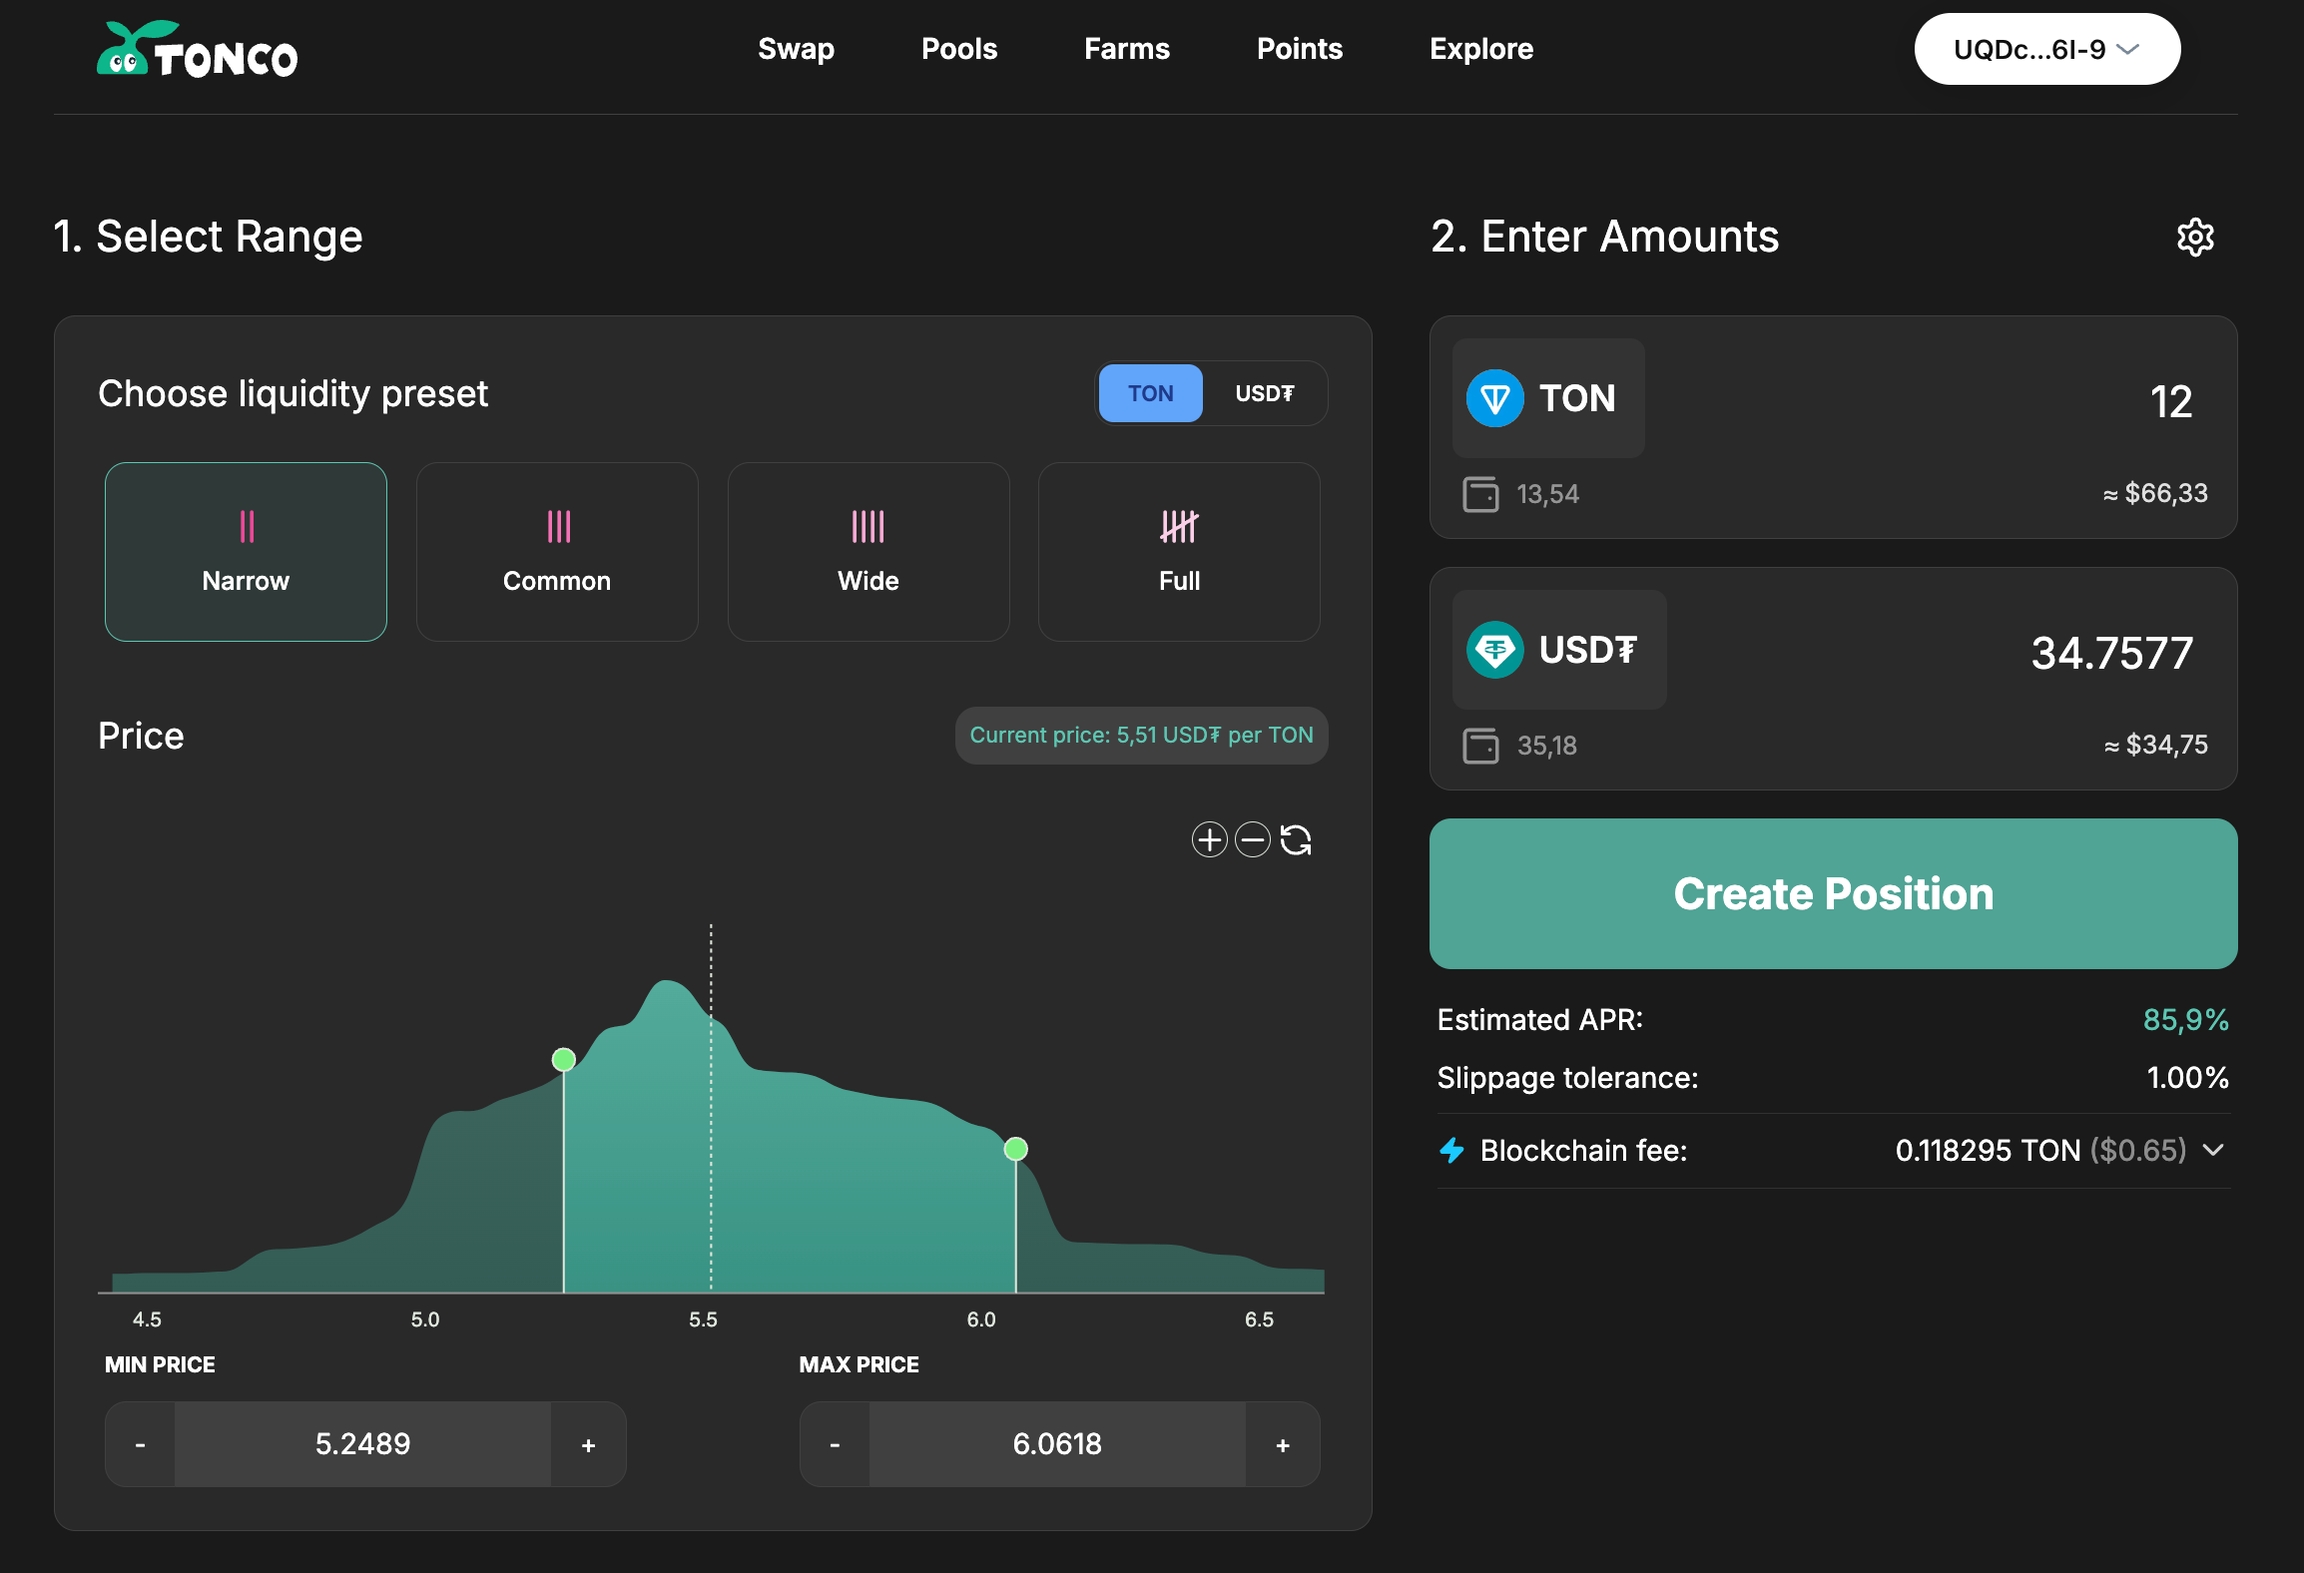2304x1573 pixels.
Task: Reset the price chart view
Action: 1297,839
